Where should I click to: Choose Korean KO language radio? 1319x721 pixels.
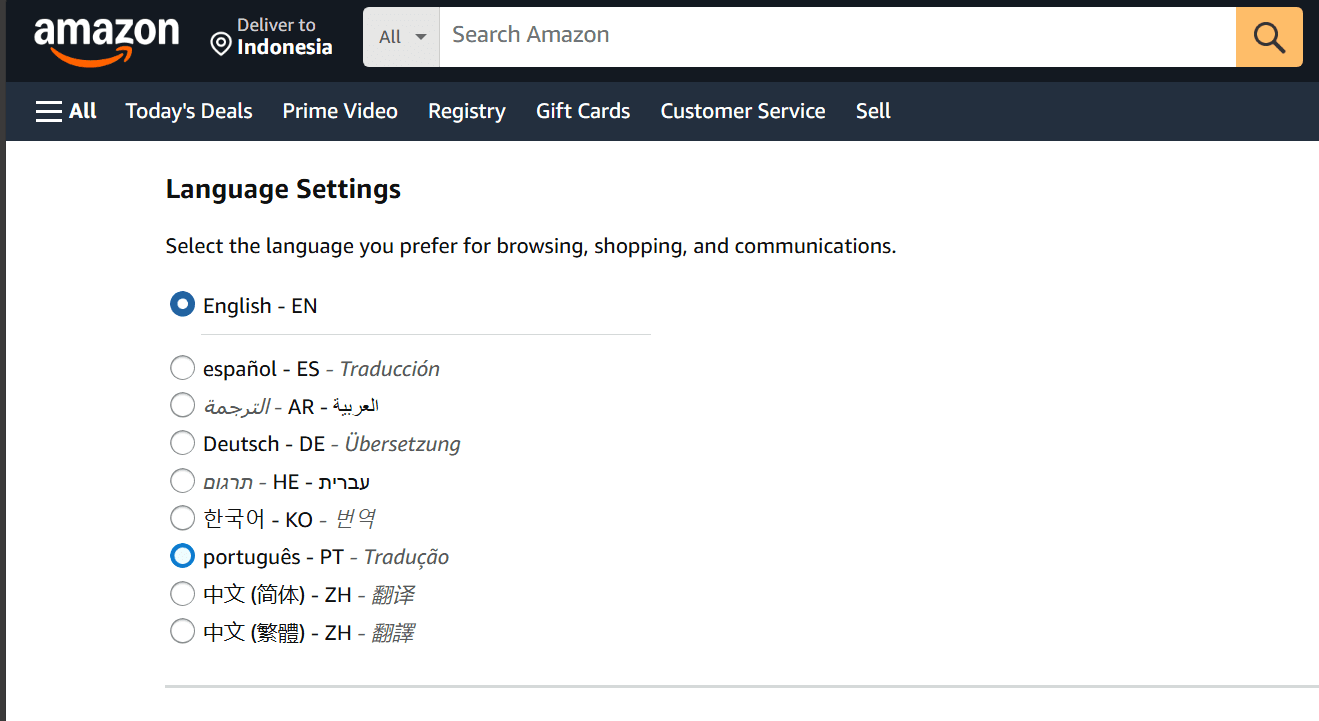tap(182, 518)
